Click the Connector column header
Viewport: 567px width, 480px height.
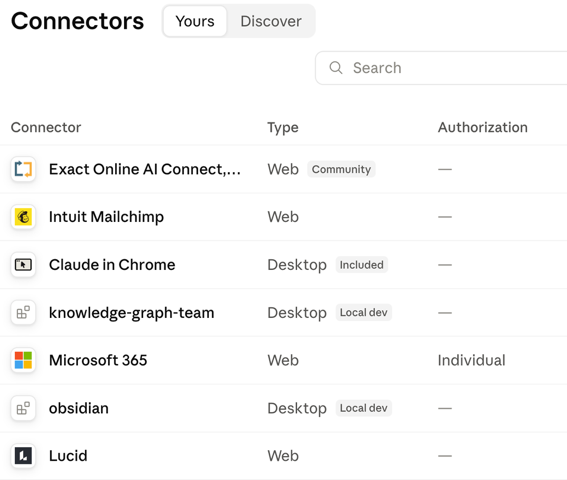46,127
